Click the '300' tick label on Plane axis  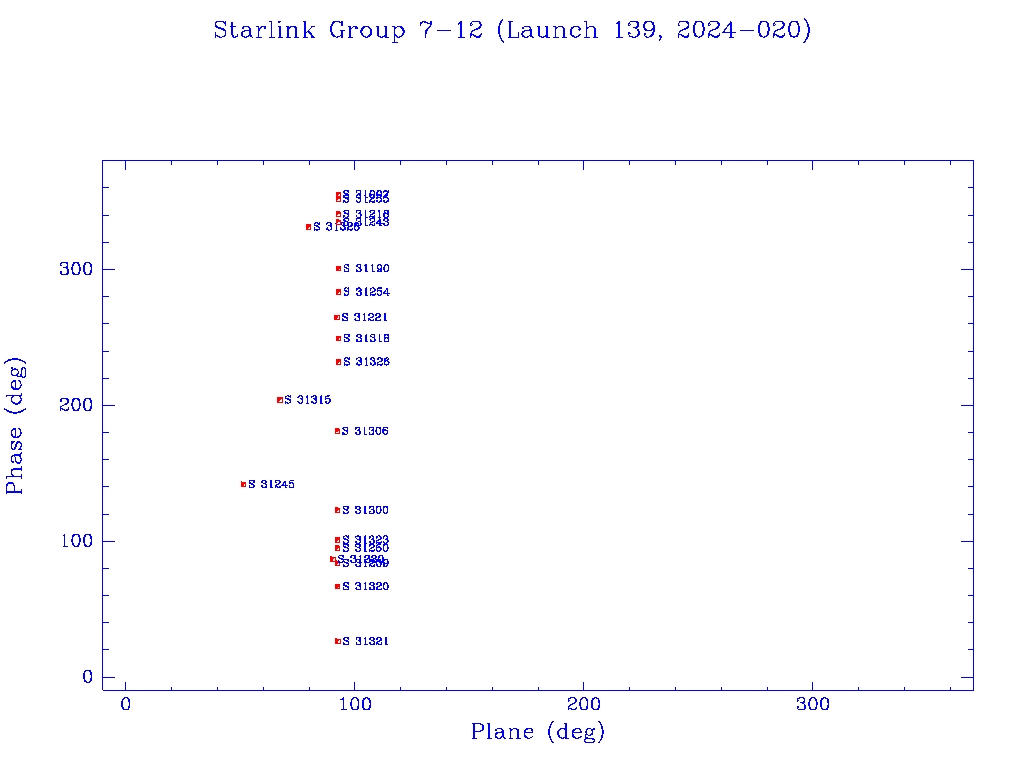812,704
